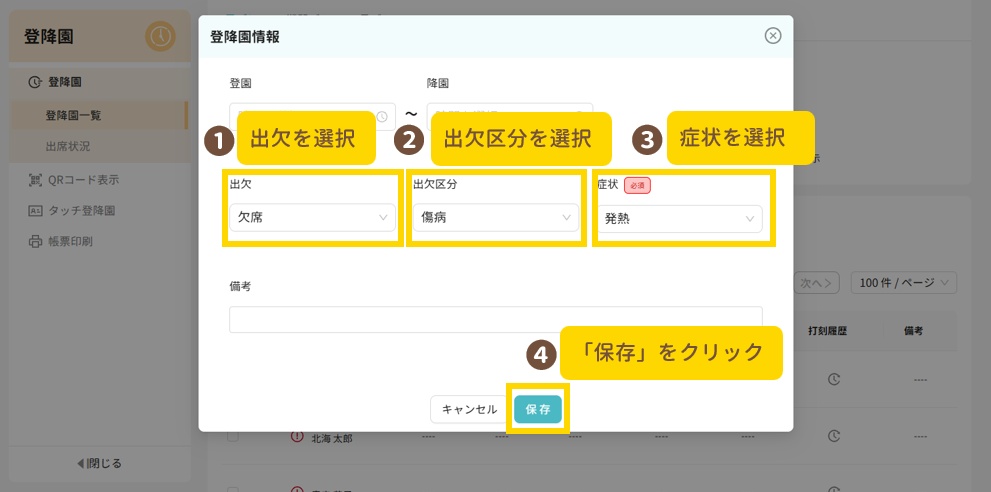
Task: Click red alert icon next to 北海 太郎
Action: coord(296,437)
